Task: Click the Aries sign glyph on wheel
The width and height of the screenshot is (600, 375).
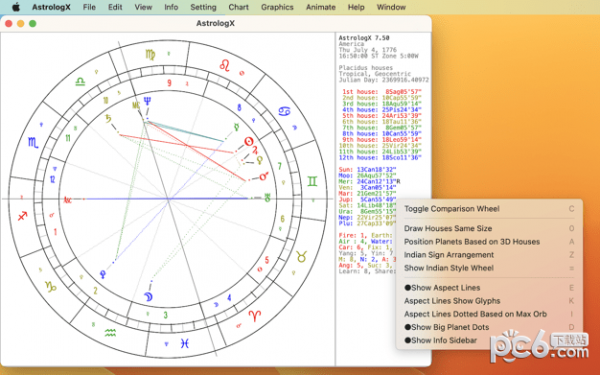Action: tap(255, 316)
